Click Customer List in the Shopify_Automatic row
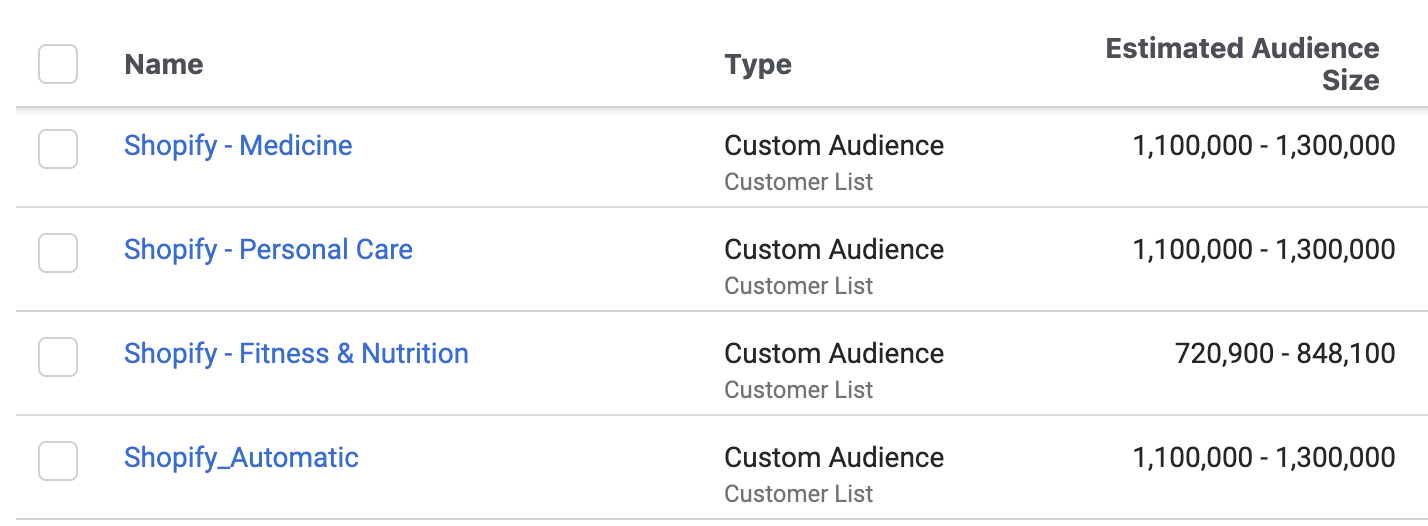Screen dimensions: 1428x526 pyautogui.click(x=799, y=494)
